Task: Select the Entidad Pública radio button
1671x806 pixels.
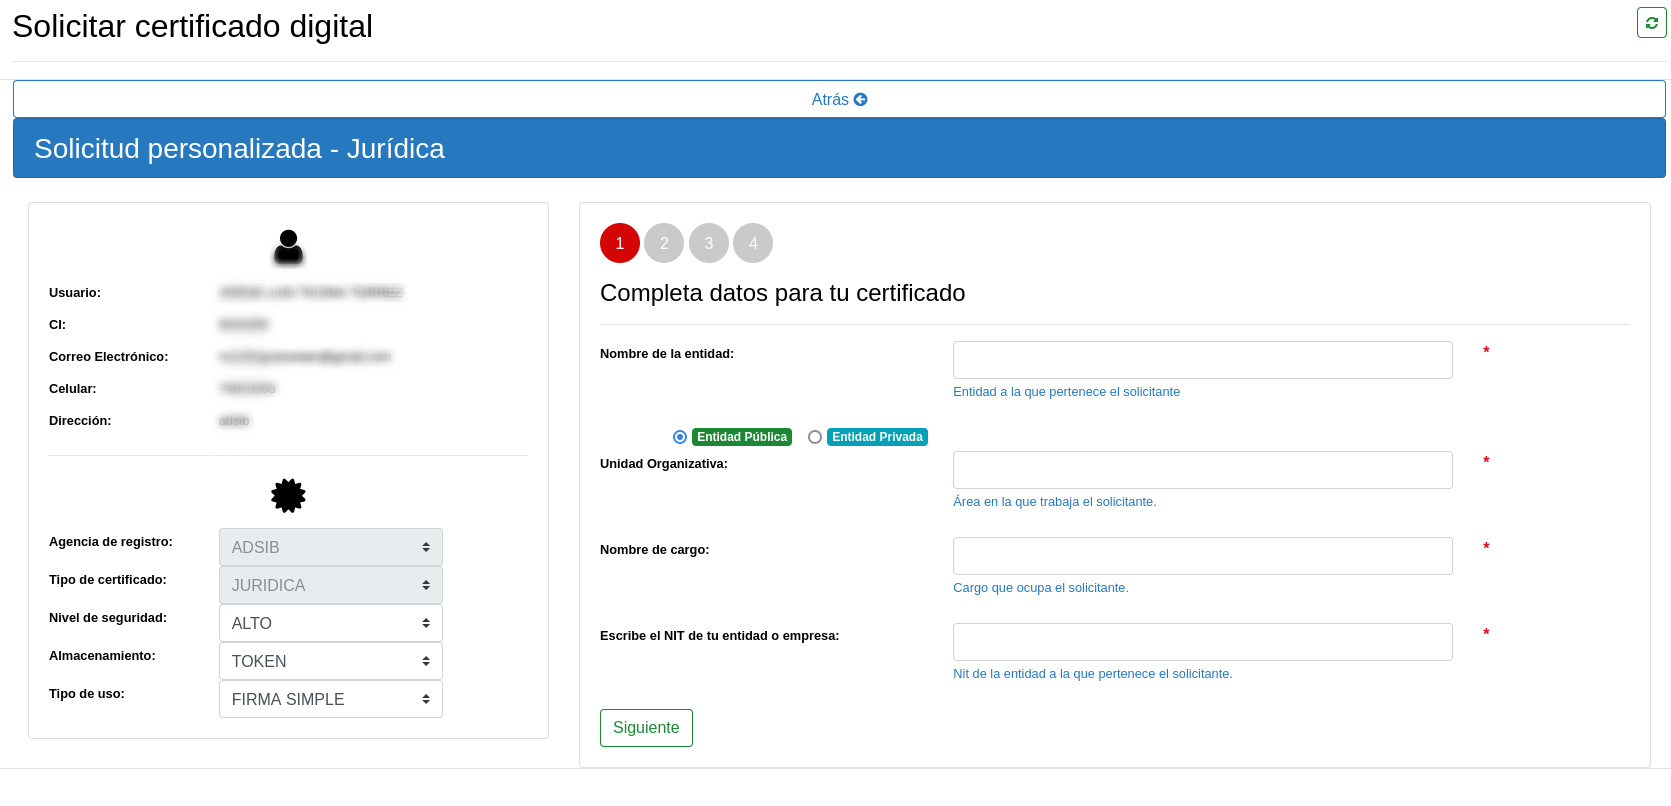Action: [x=680, y=437]
